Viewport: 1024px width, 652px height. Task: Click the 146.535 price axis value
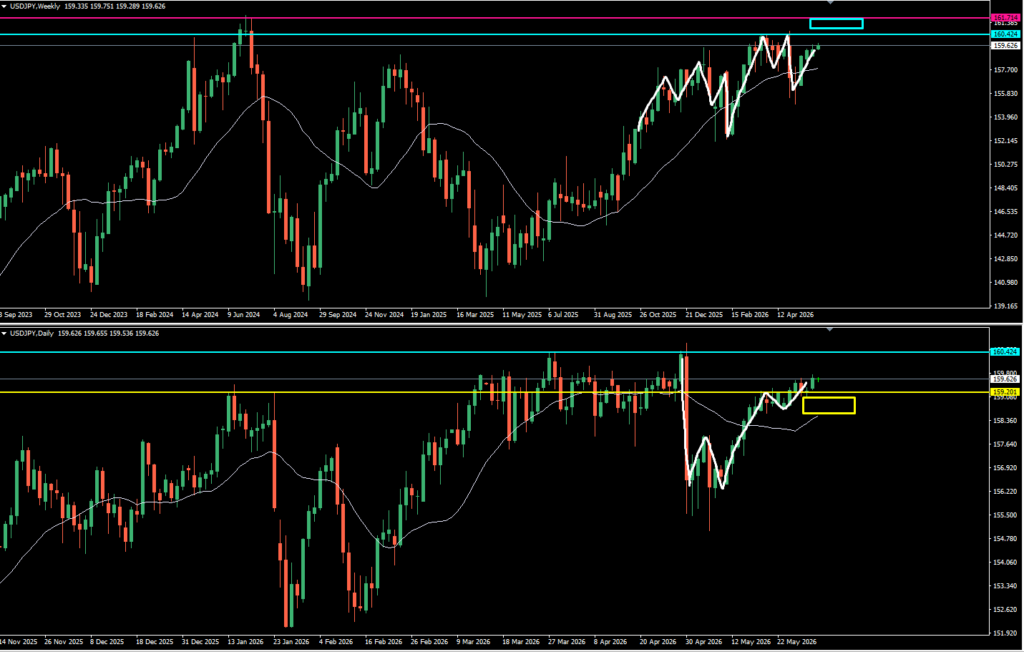(1006, 211)
